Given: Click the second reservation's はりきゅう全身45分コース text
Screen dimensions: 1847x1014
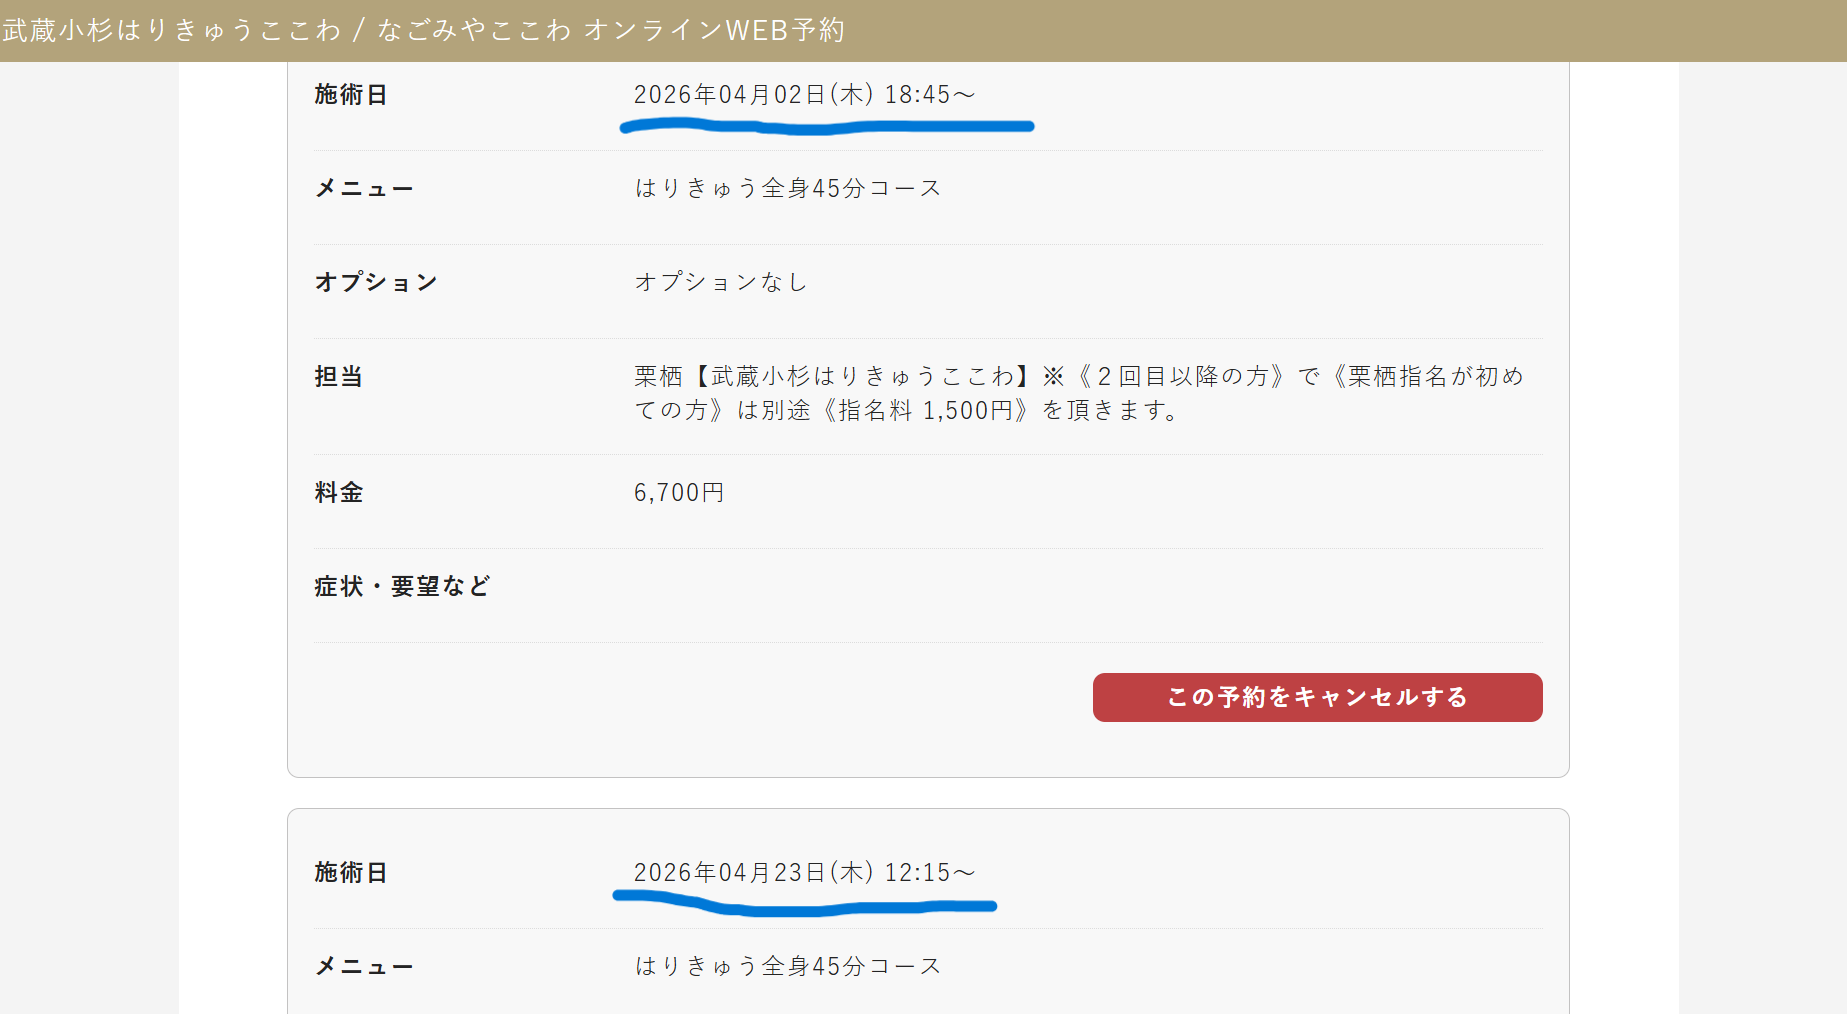Looking at the screenshot, I should pos(788,967).
